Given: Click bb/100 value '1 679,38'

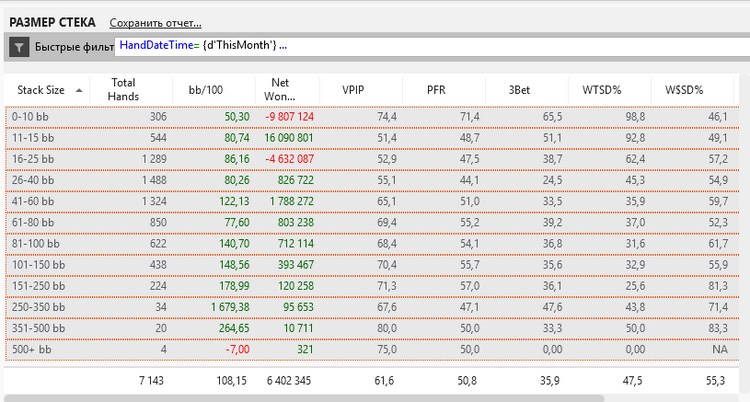Looking at the screenshot, I should coord(230,307).
